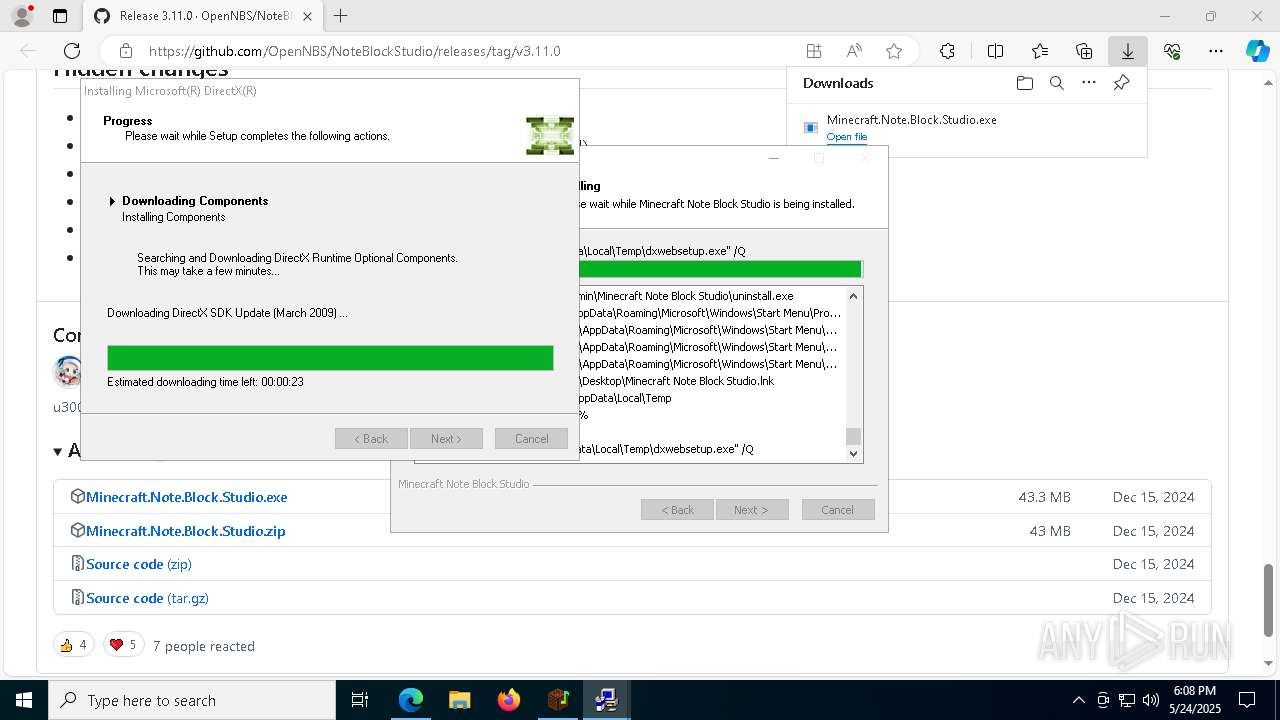Toggle split screen view
This screenshot has height=720, width=1280.
[x=996, y=51]
